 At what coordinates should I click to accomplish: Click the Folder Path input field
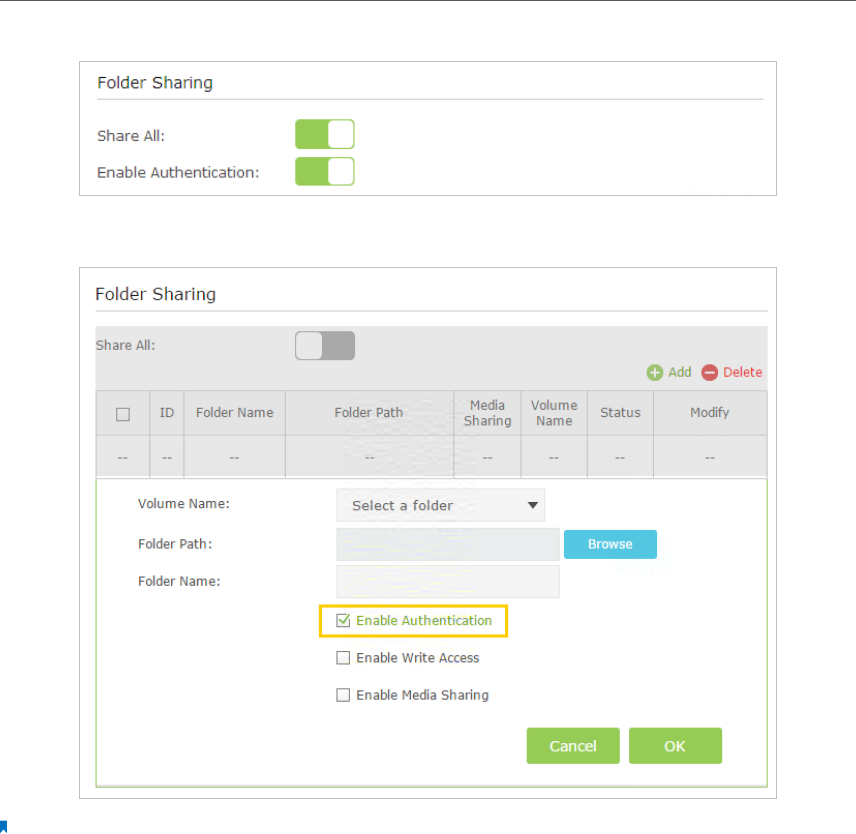tap(448, 544)
